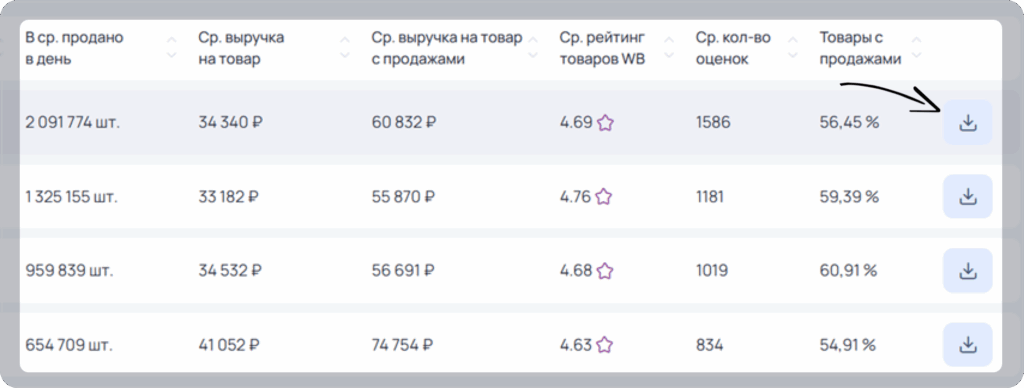Download the row with 654 709 шт.
Viewport: 1024px width, 388px height.
click(x=967, y=344)
